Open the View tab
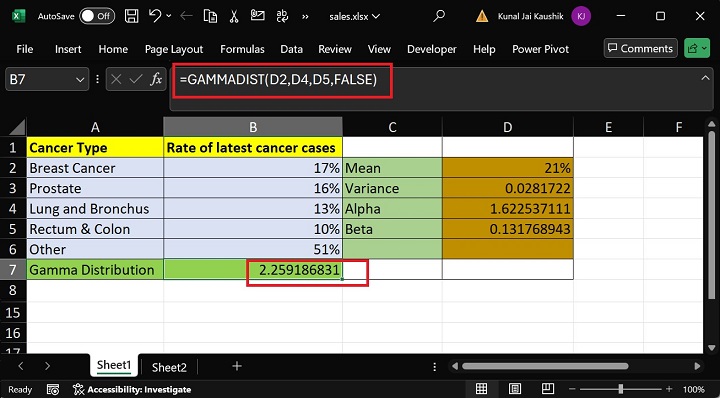Screen dimensions: 720x398 tap(379, 49)
